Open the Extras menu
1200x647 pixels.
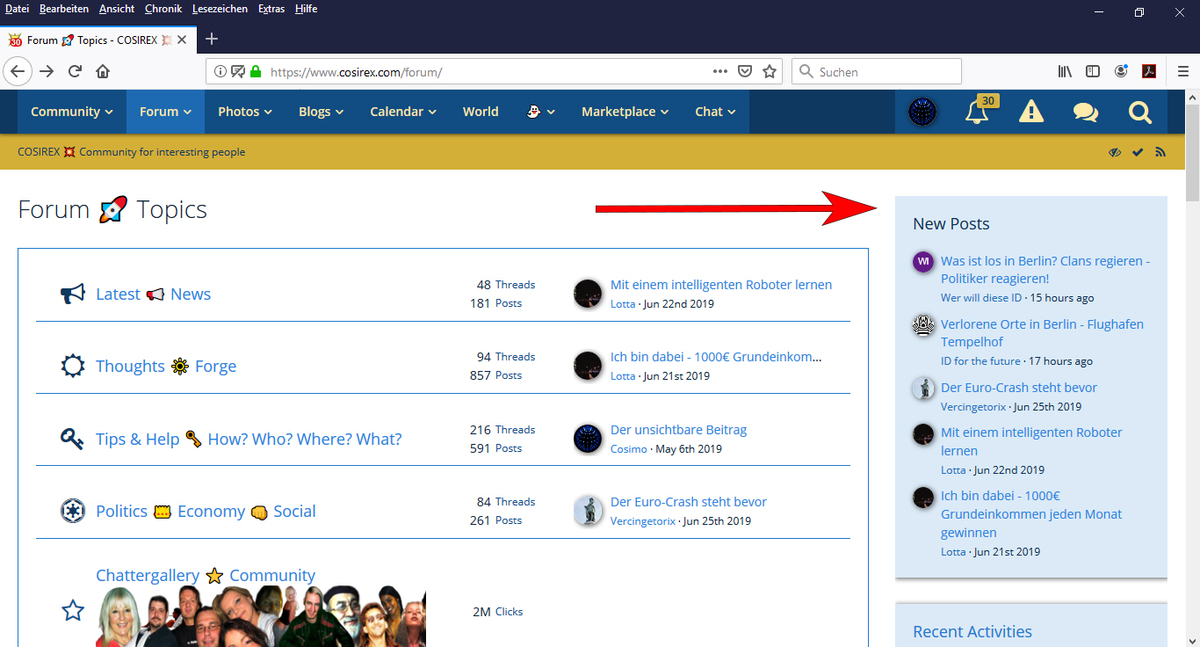271,9
